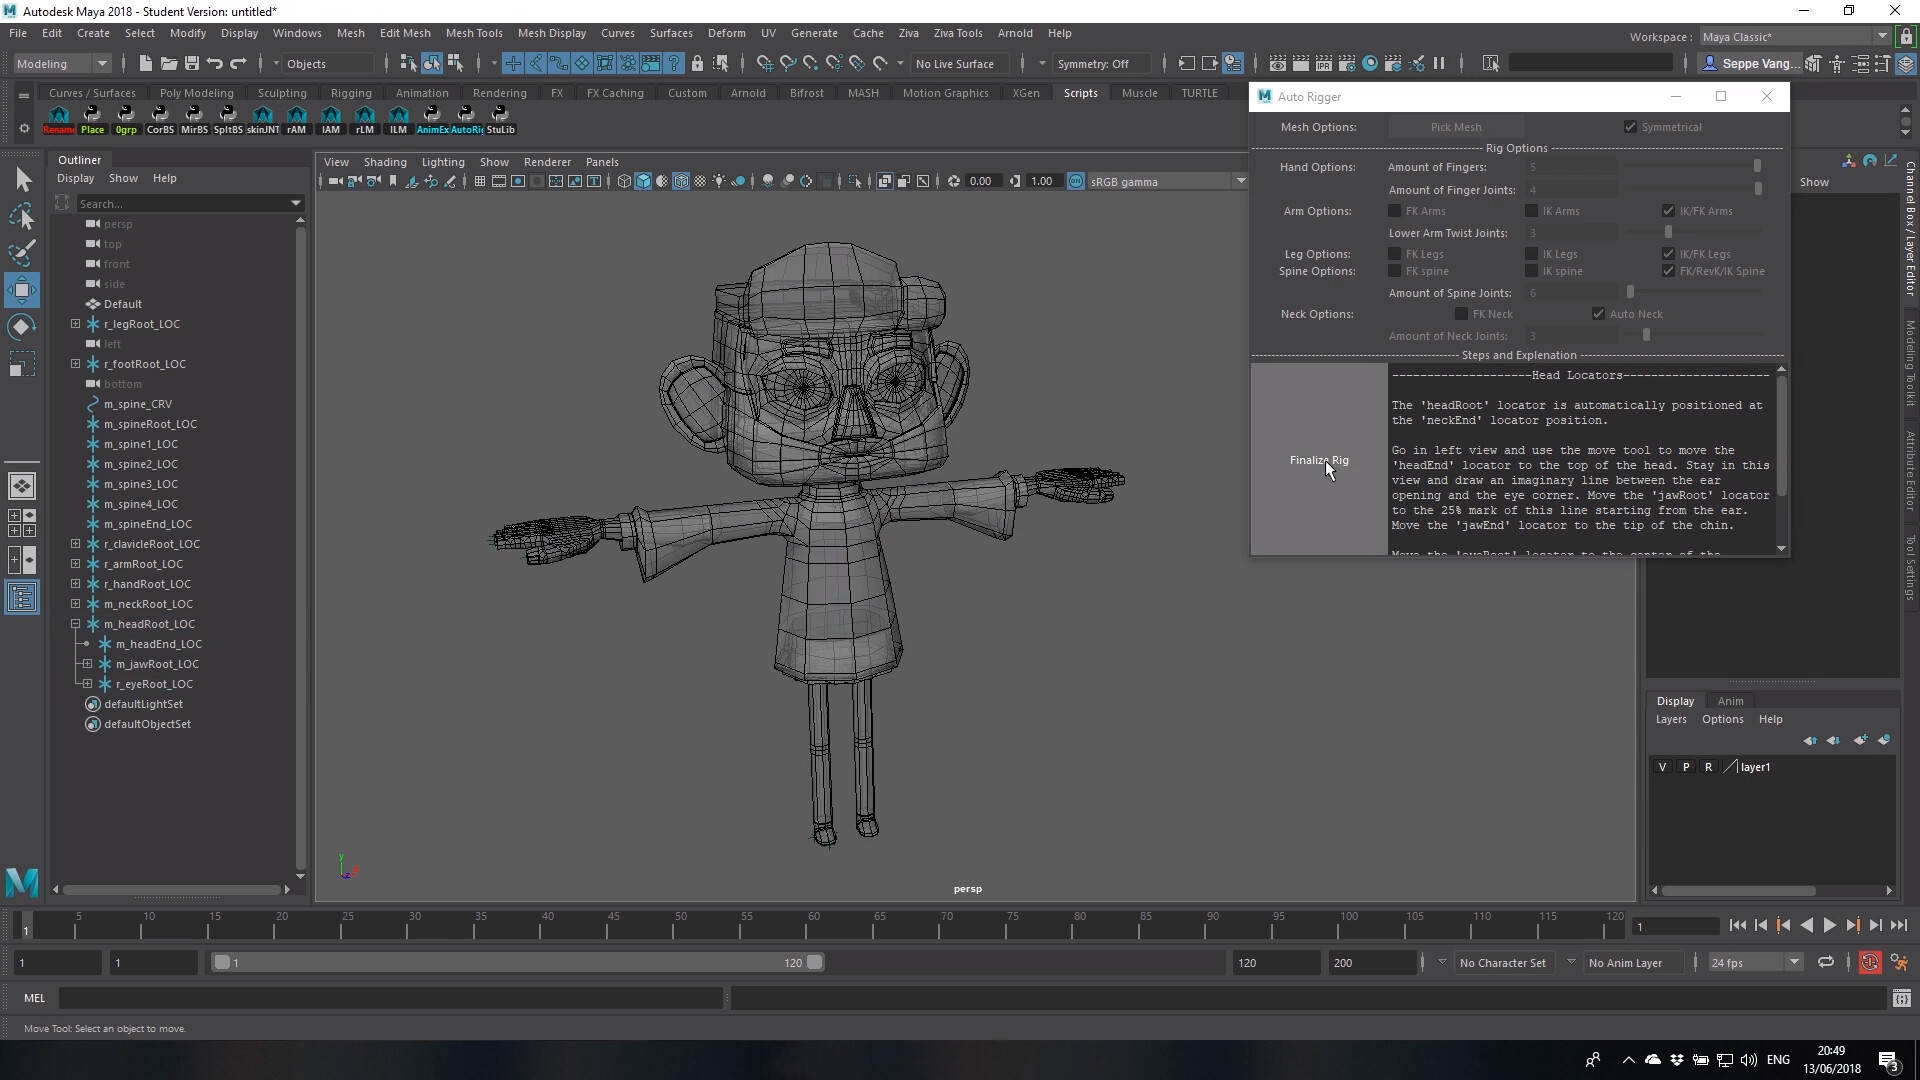The image size is (1920, 1080).
Task: Open the Mesh Tools menu
Action: (474, 33)
